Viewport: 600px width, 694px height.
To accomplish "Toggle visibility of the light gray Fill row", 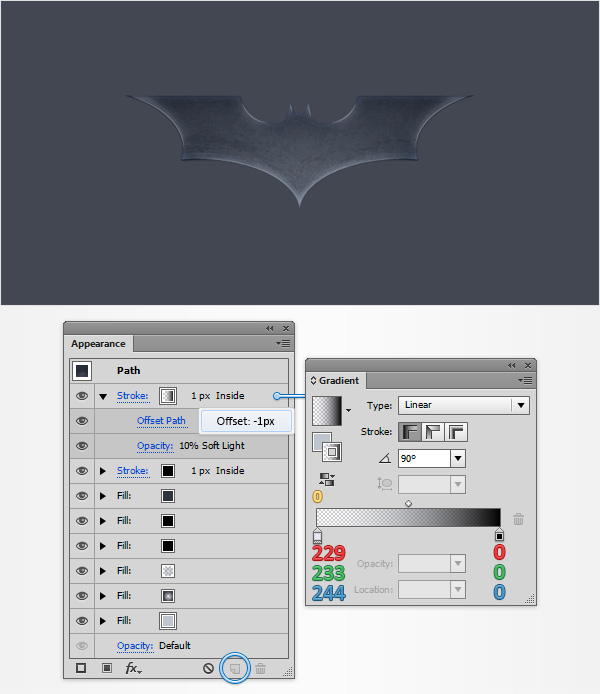I will pyautogui.click(x=82, y=621).
